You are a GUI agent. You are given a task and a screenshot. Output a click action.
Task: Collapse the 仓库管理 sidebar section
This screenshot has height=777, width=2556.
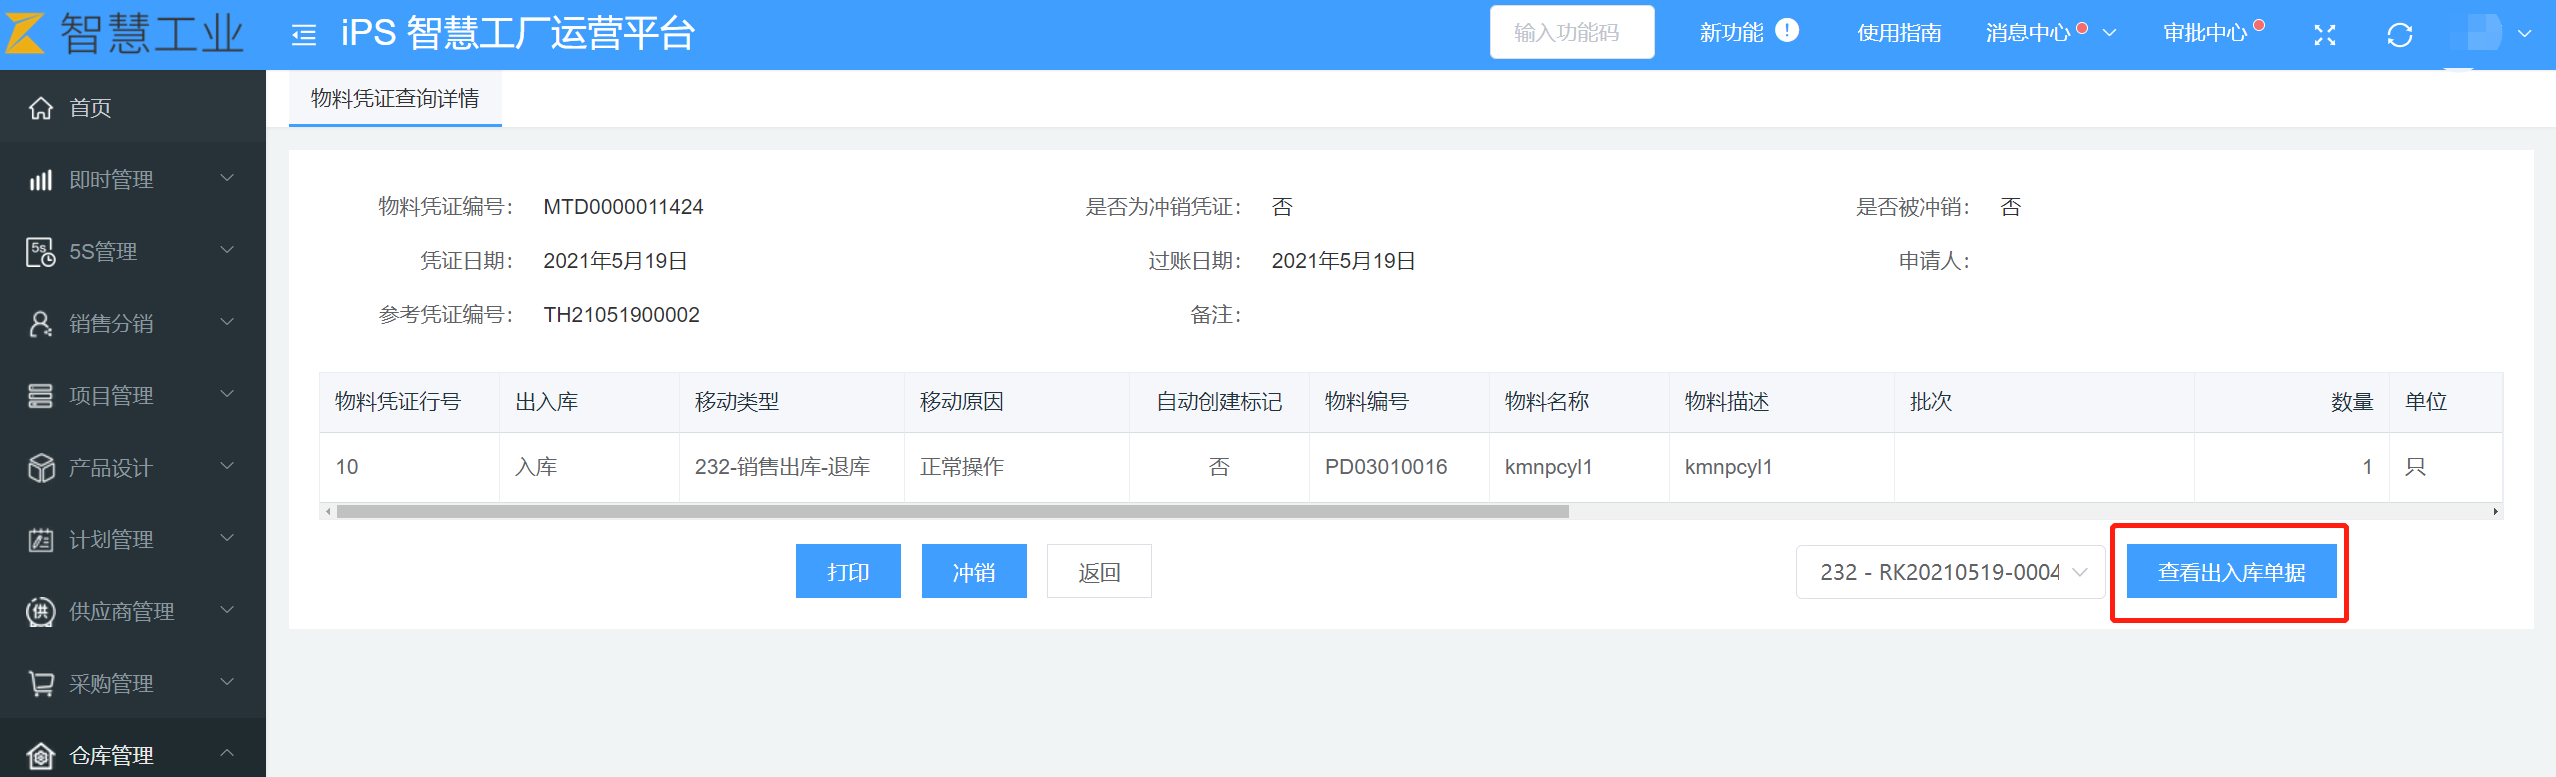point(227,754)
